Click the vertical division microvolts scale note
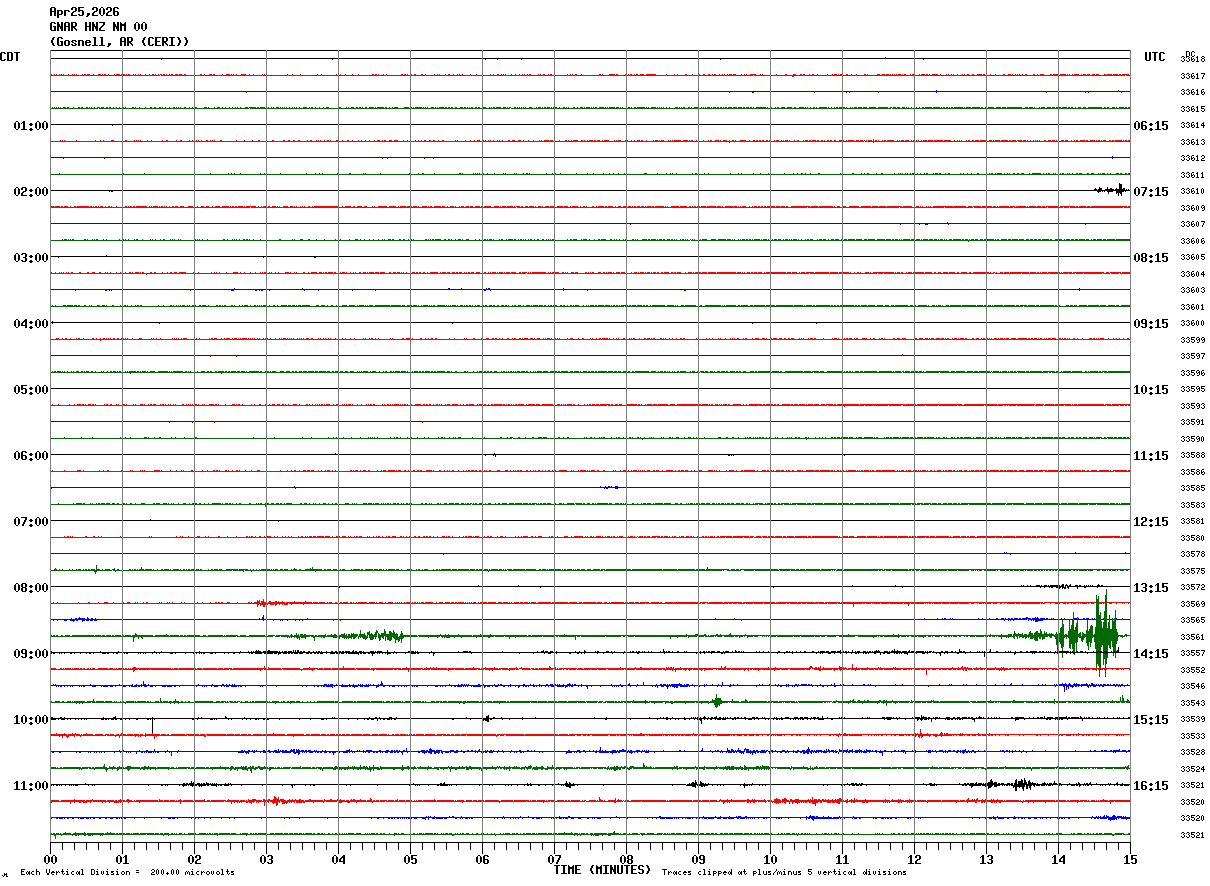Viewport: 1210px width, 886px height. point(127,873)
